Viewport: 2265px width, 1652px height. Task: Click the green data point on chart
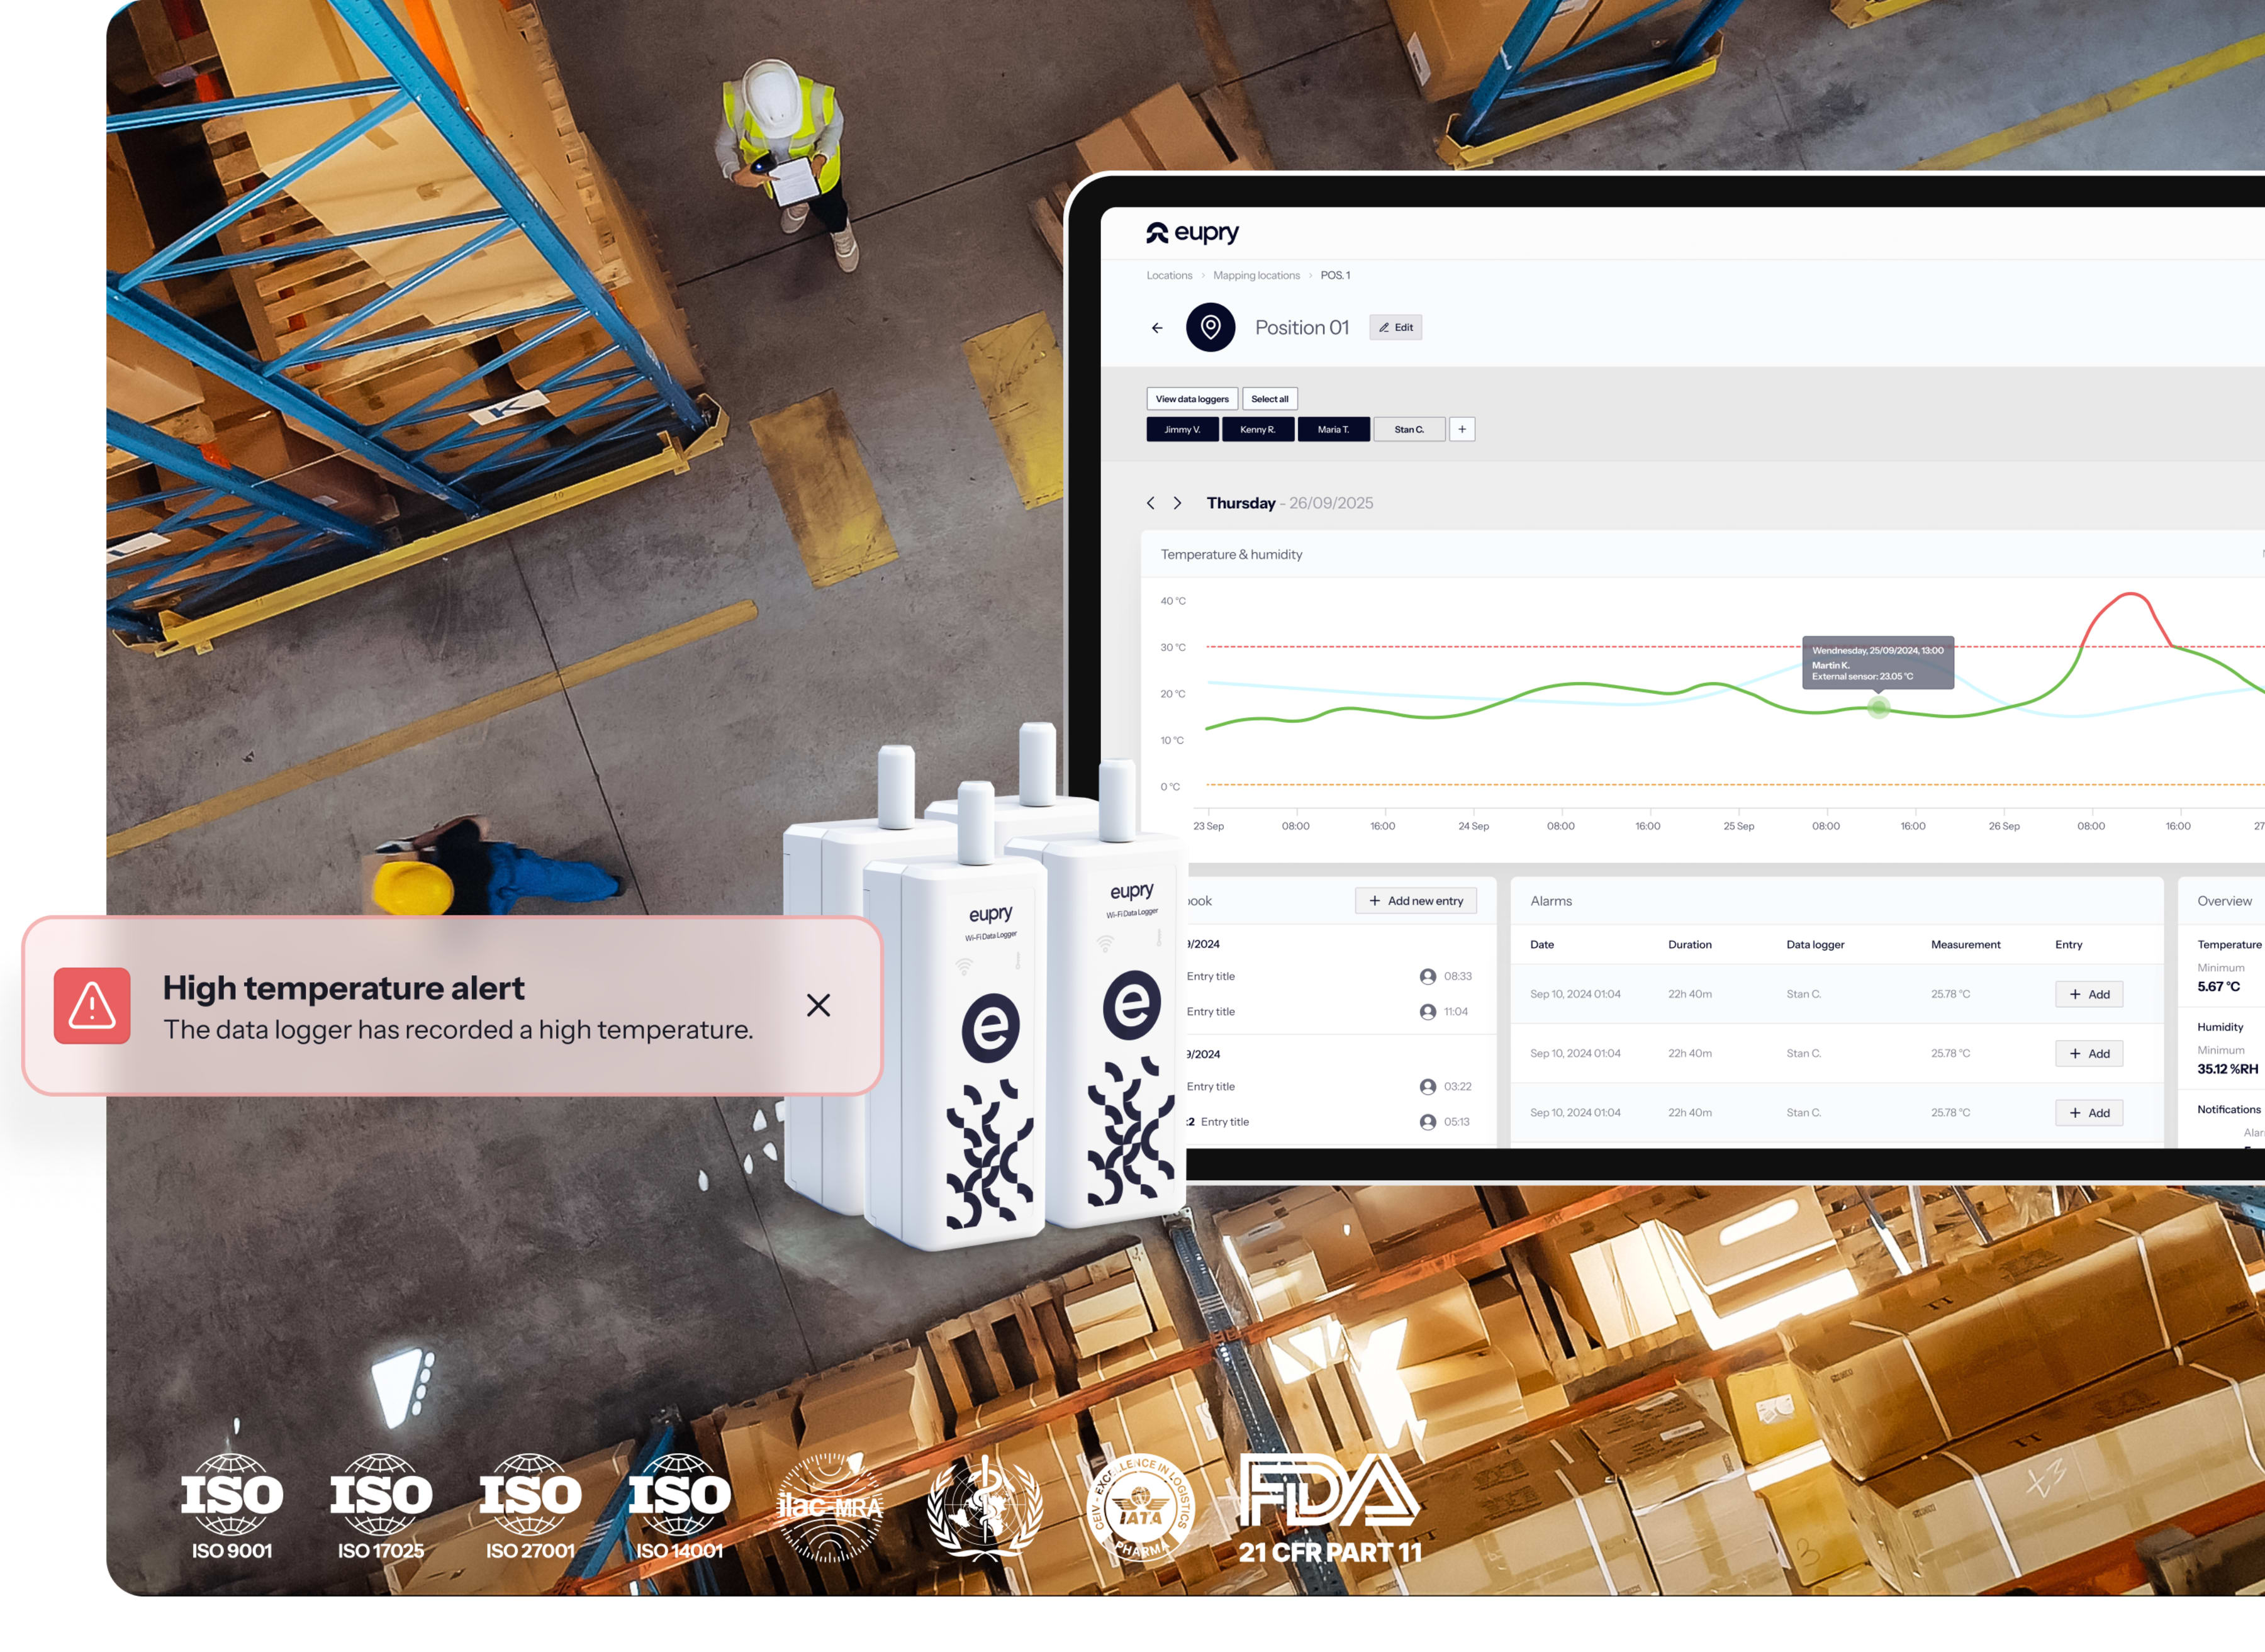point(1878,708)
